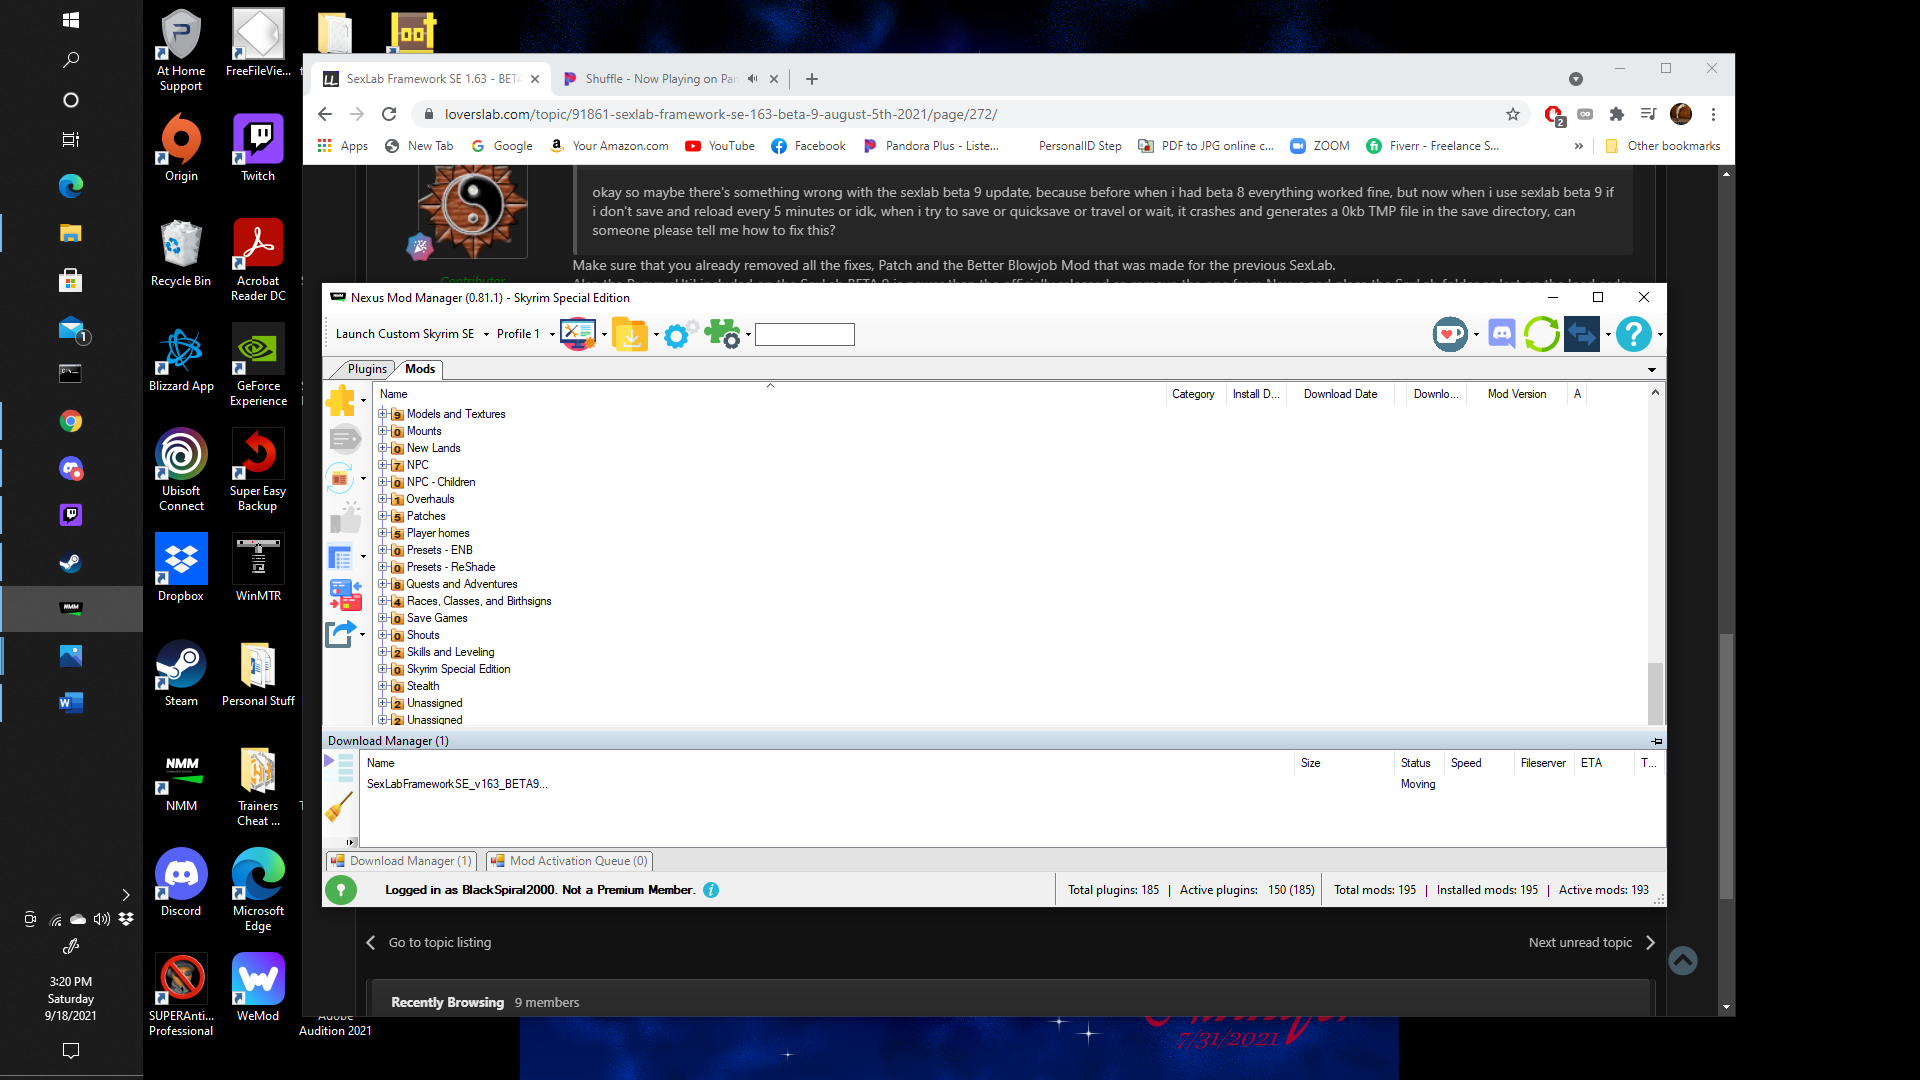Open the yellow mods folder icon
This screenshot has height=1080, width=1920.
pos(630,334)
